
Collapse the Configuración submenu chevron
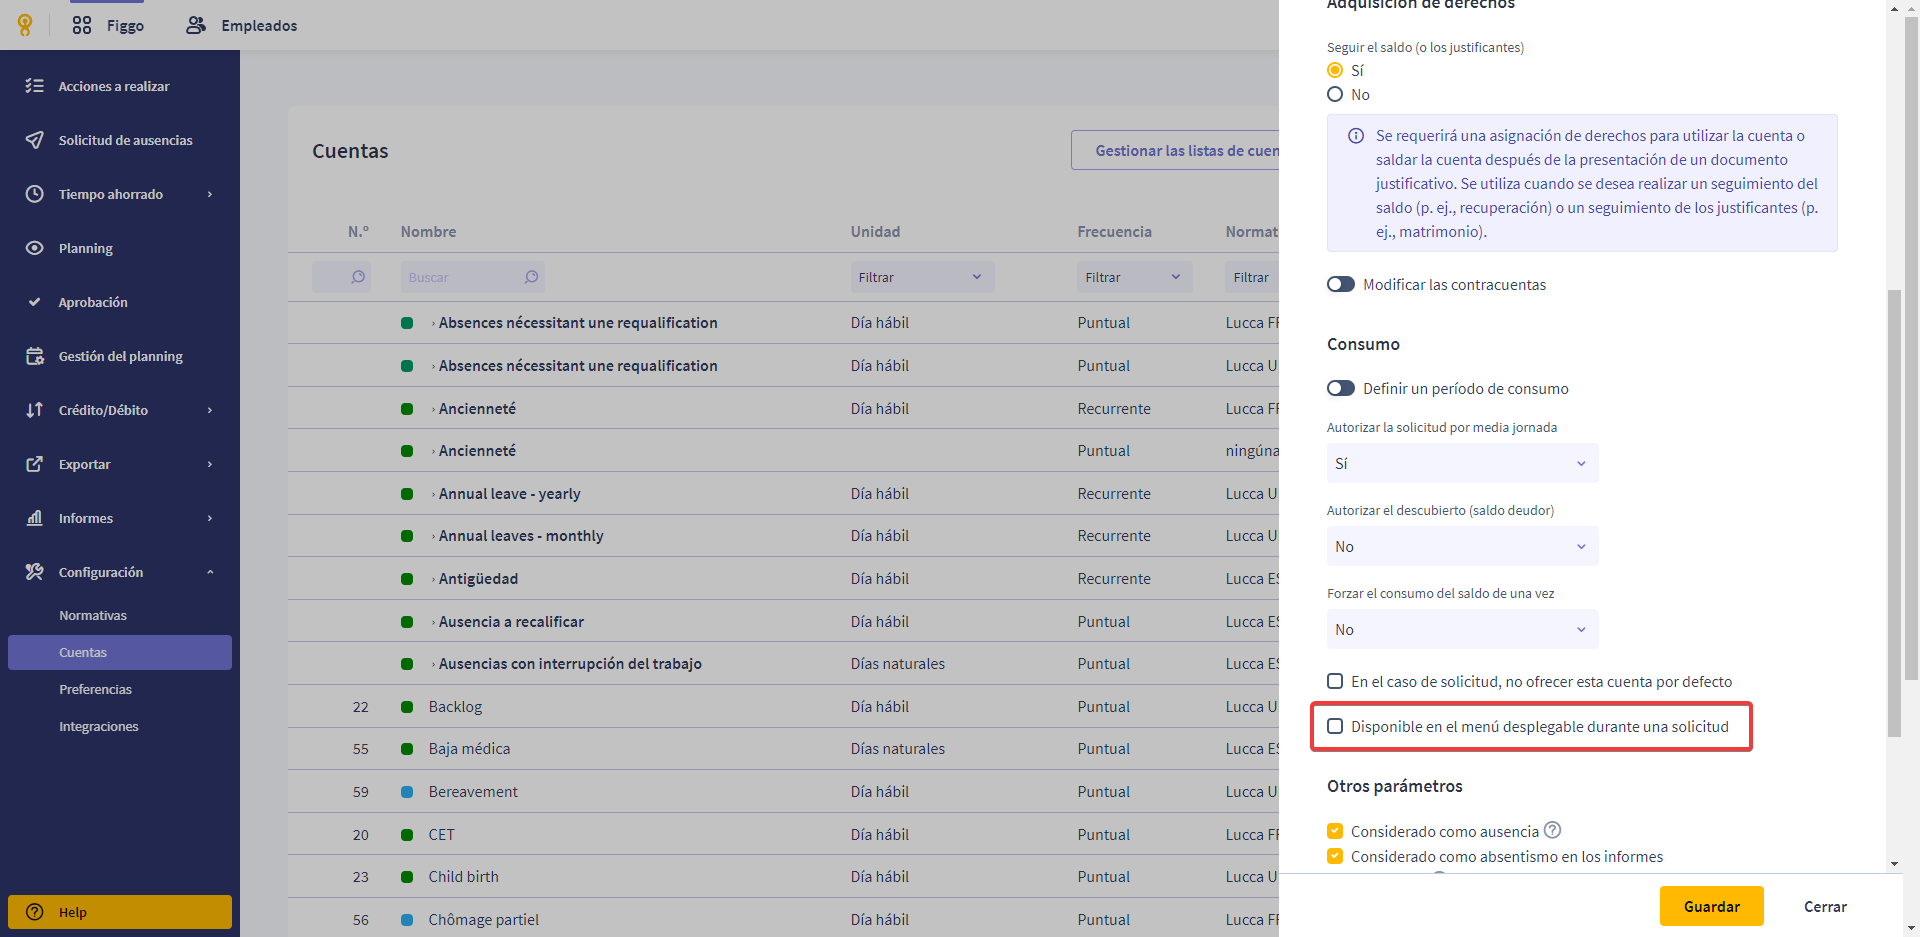(x=210, y=572)
